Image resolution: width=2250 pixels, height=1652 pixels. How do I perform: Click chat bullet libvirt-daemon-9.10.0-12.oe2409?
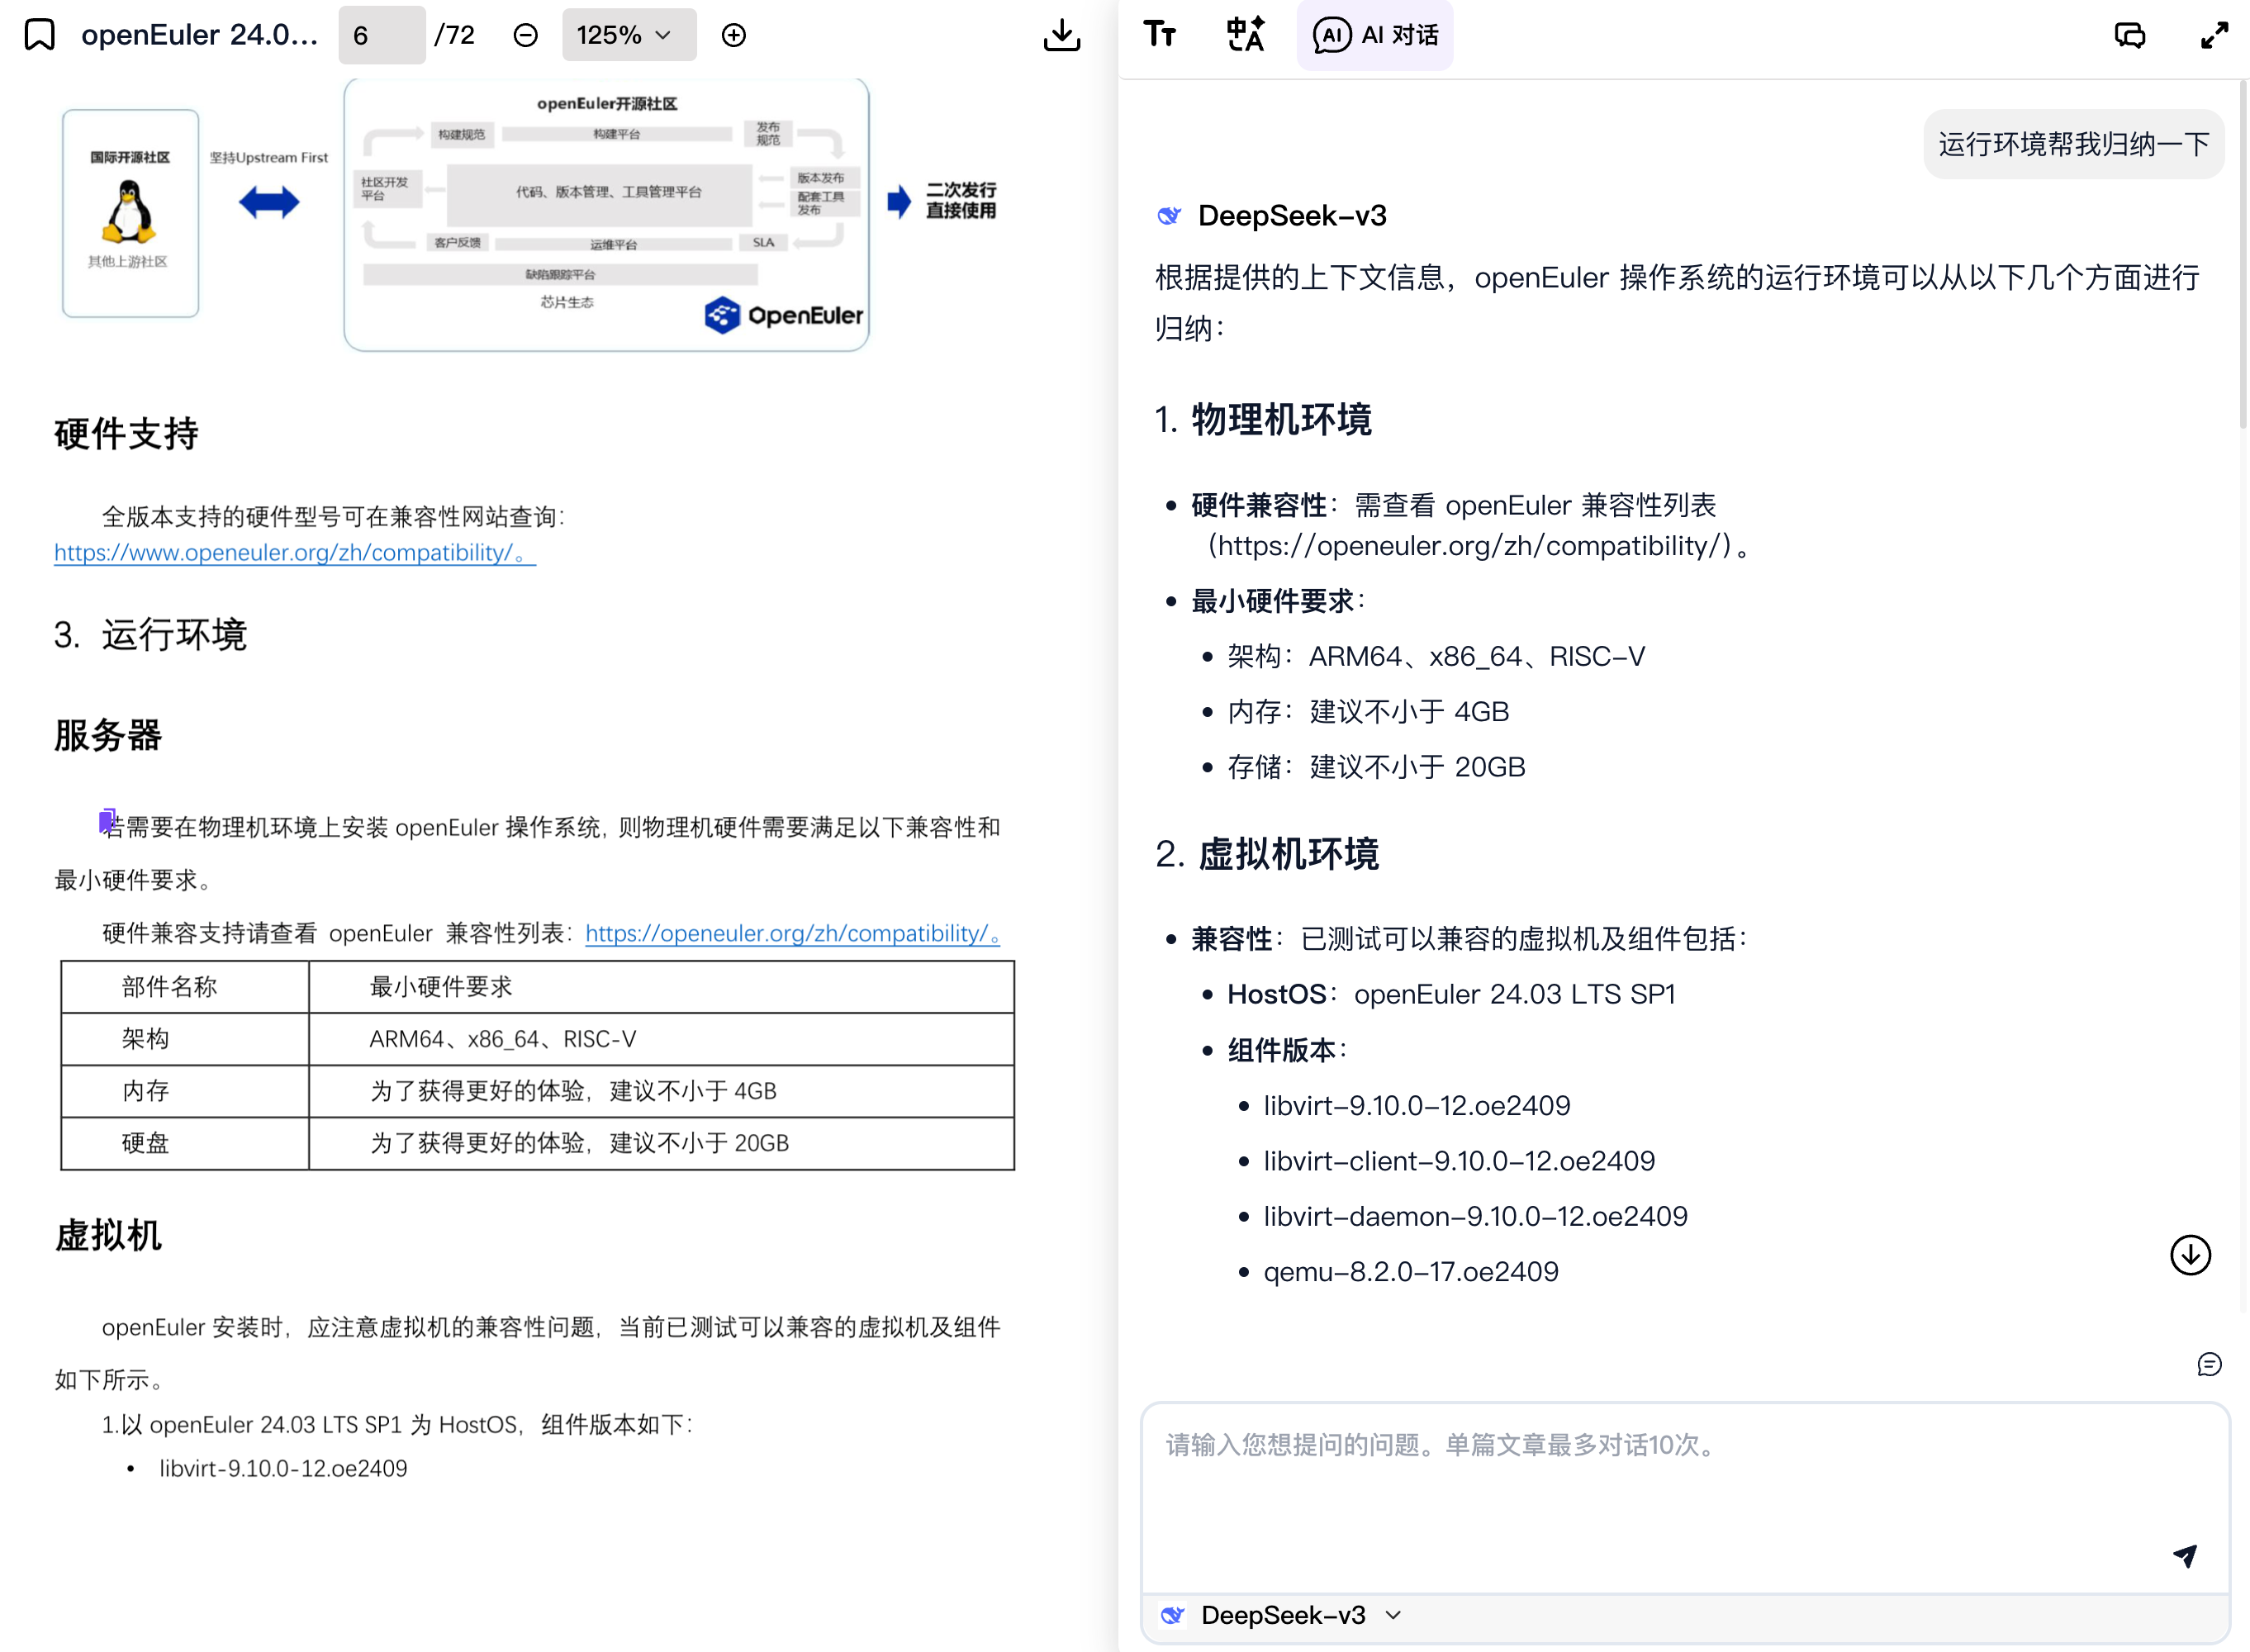[1475, 1216]
